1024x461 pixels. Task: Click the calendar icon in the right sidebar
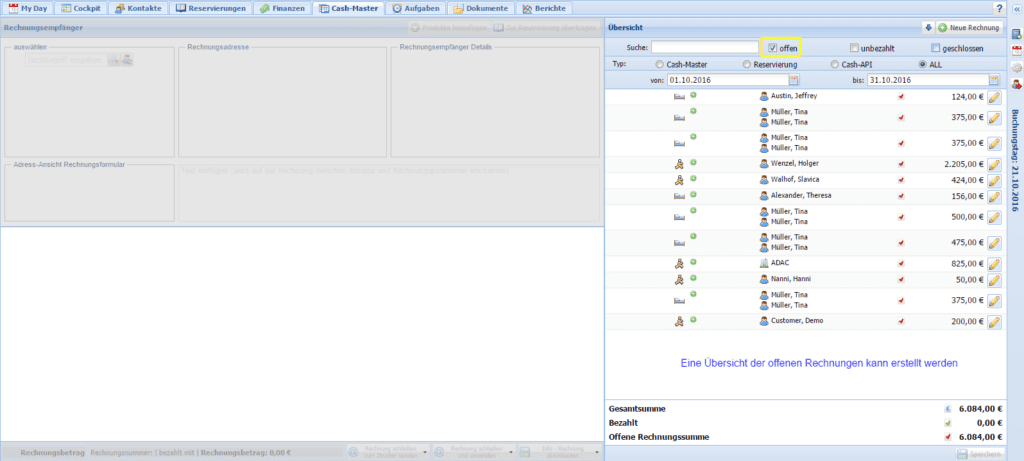click(x=1015, y=50)
